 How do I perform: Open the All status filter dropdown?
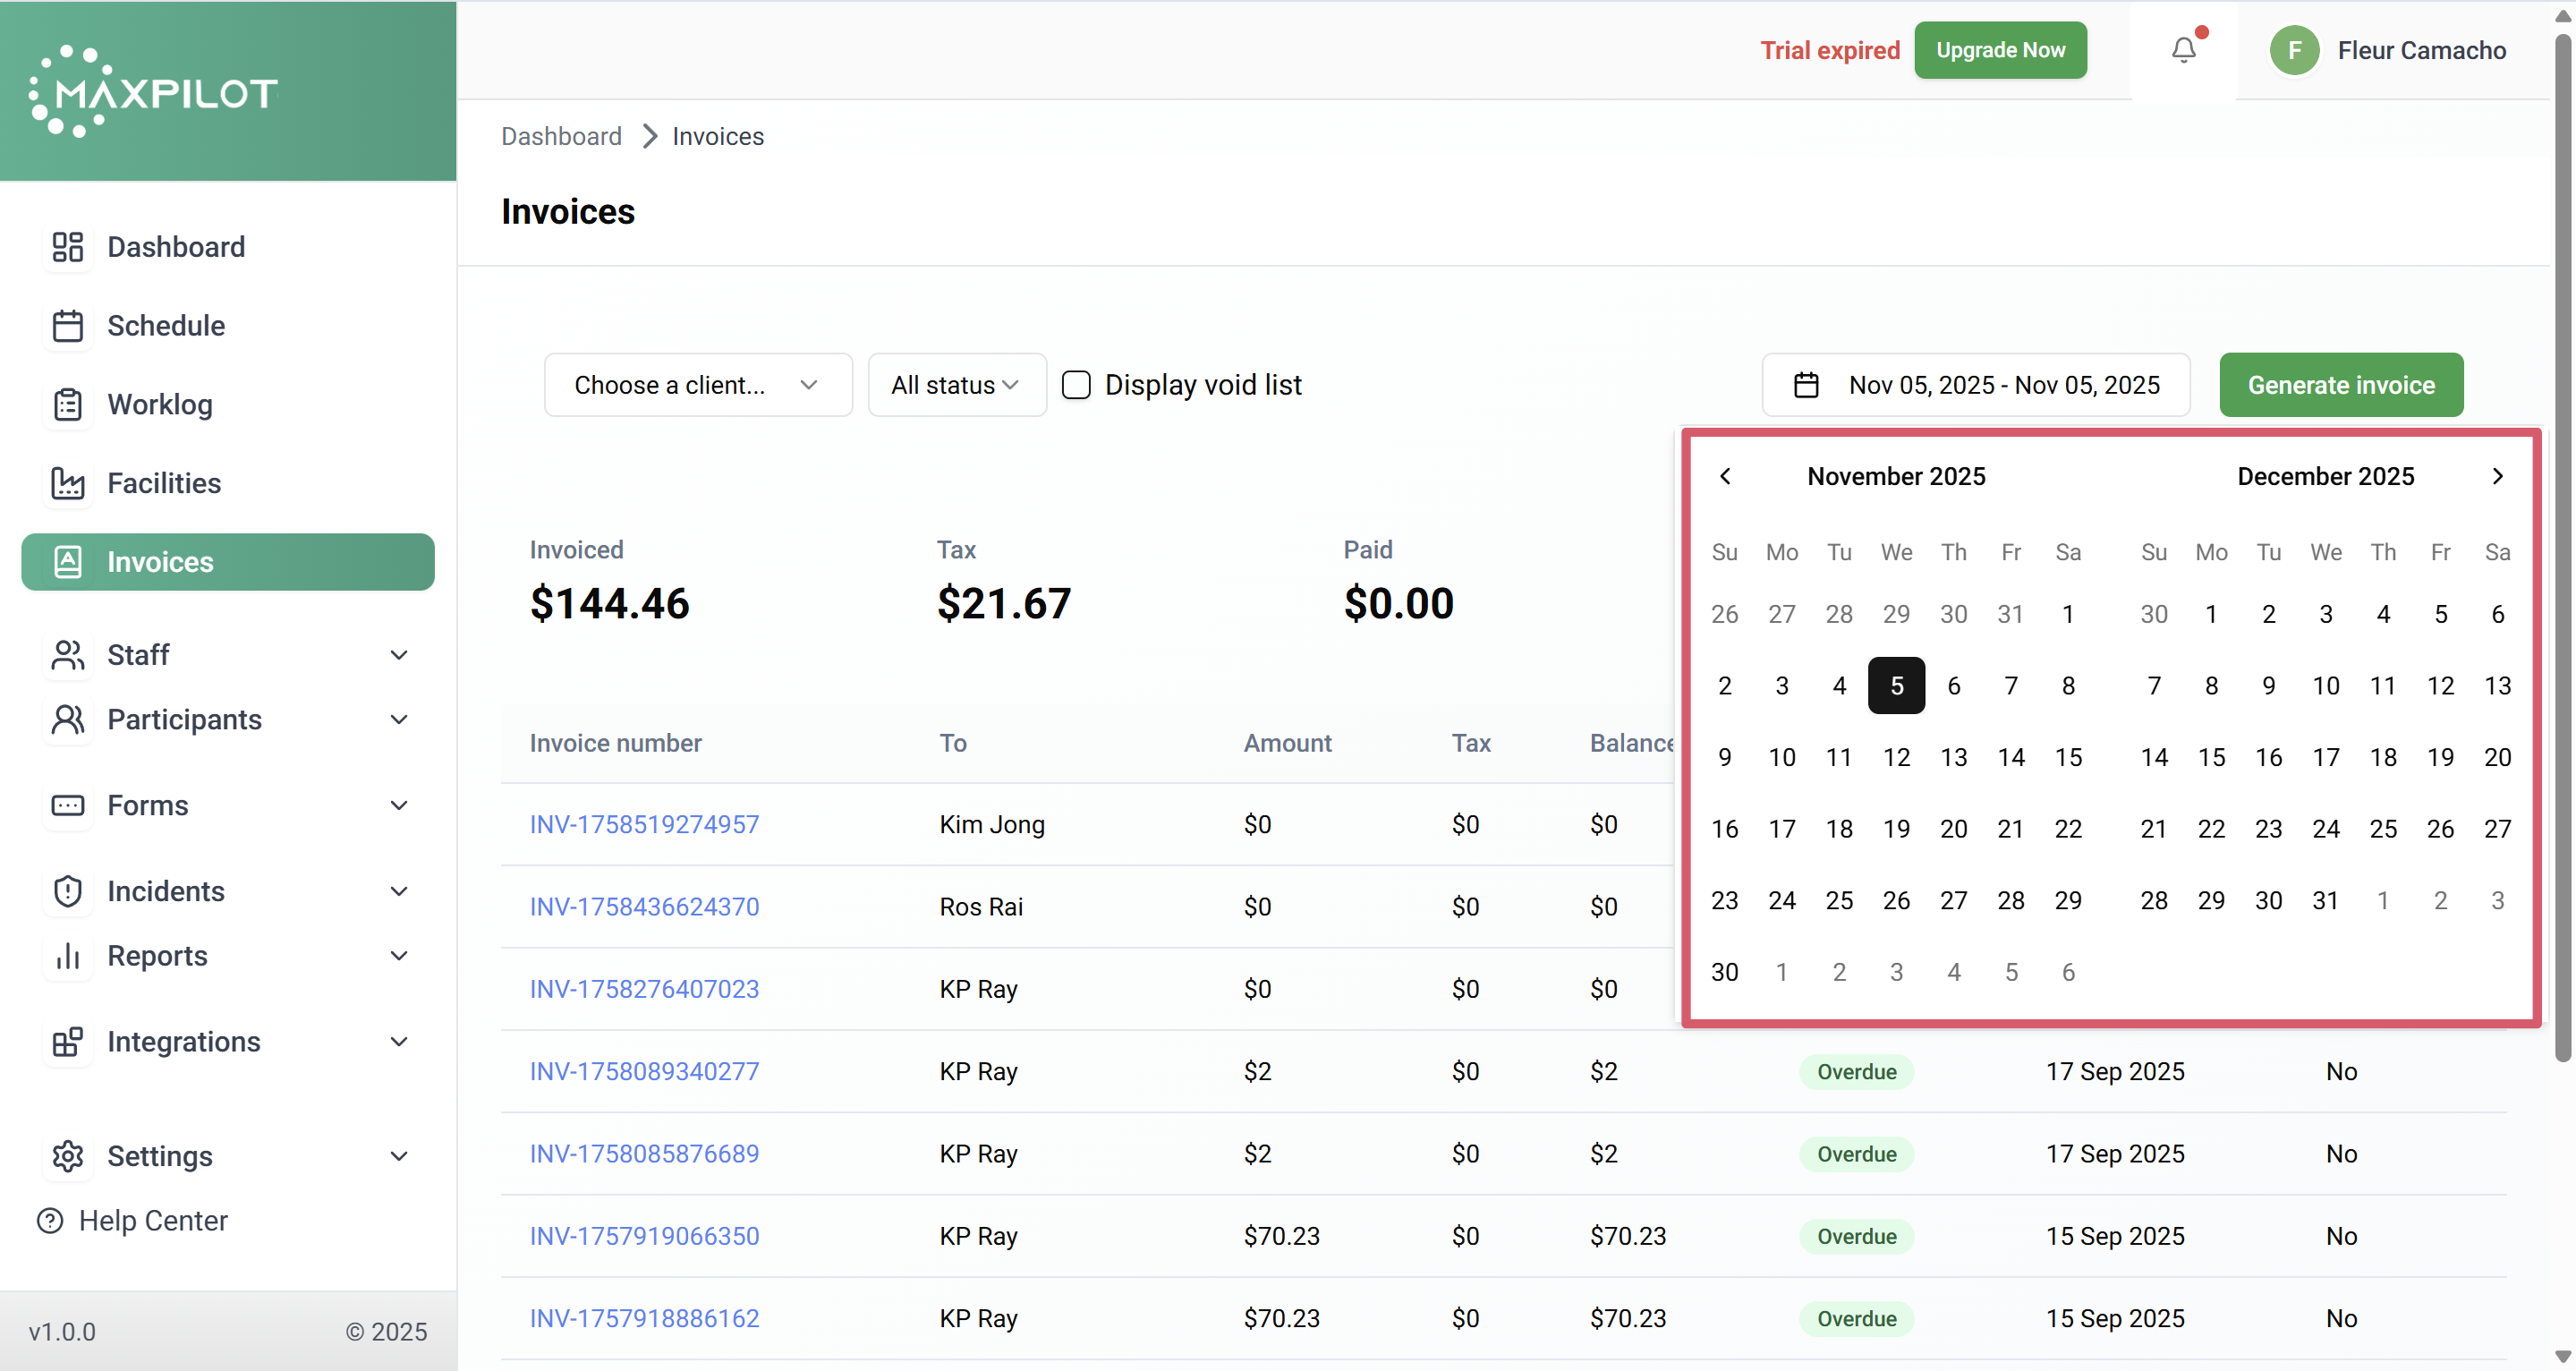(956, 385)
